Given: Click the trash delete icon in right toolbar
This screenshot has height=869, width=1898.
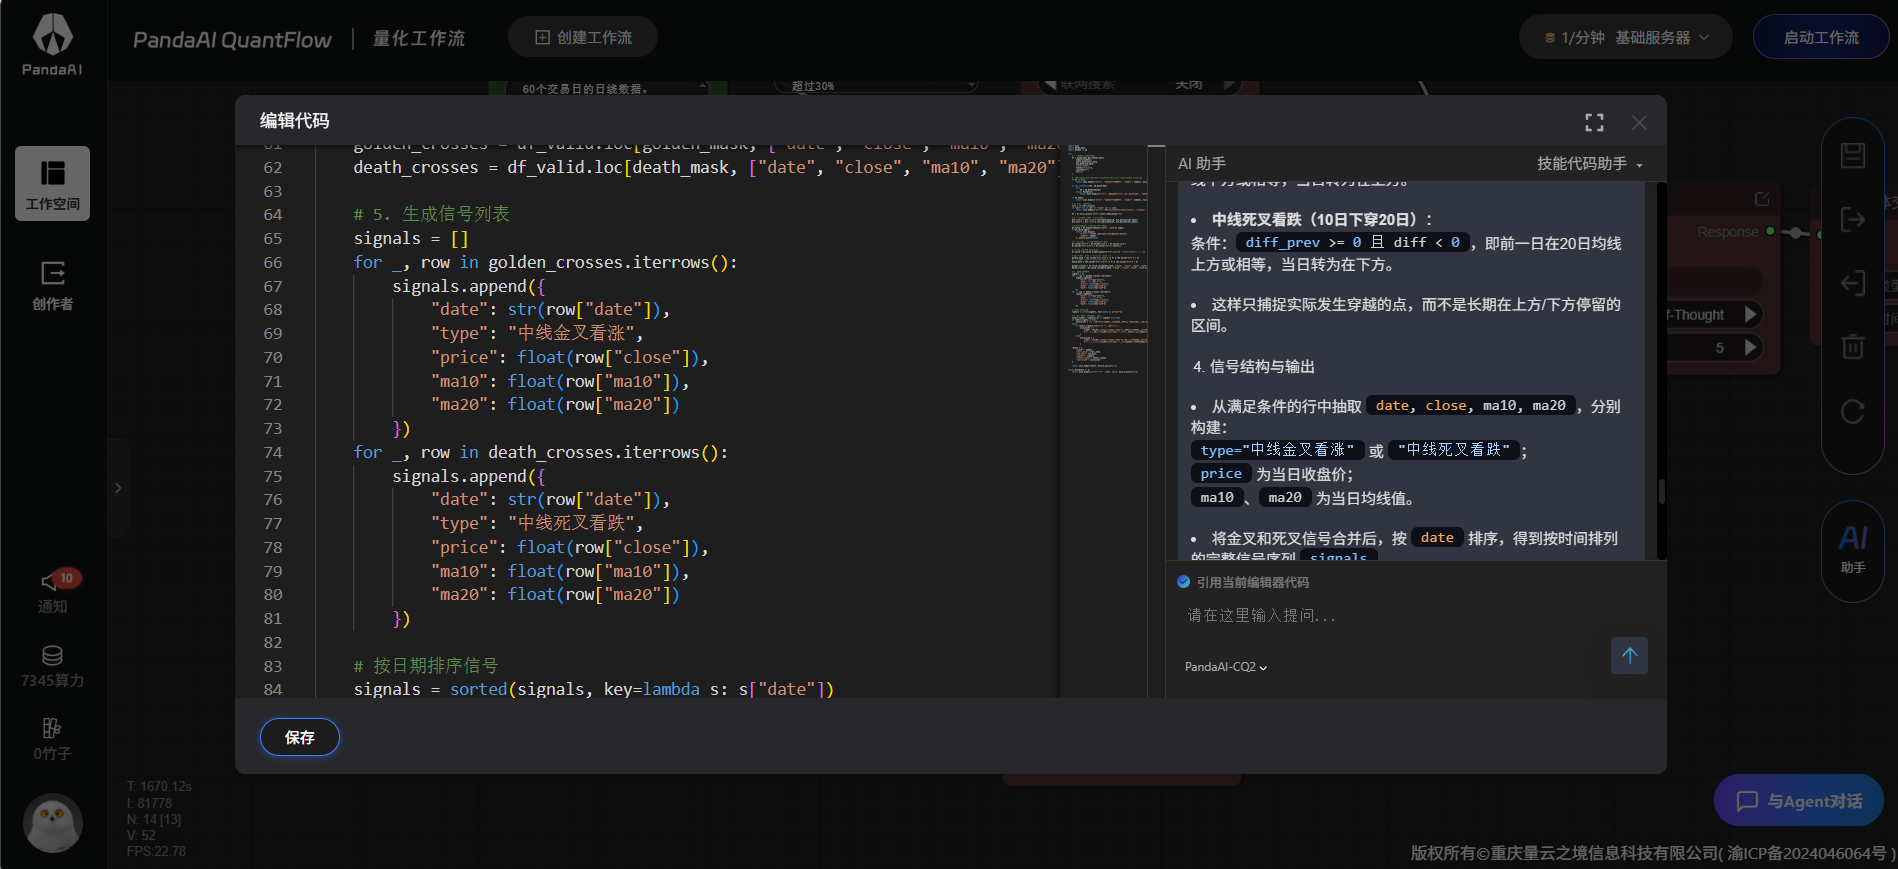Looking at the screenshot, I should (x=1853, y=346).
